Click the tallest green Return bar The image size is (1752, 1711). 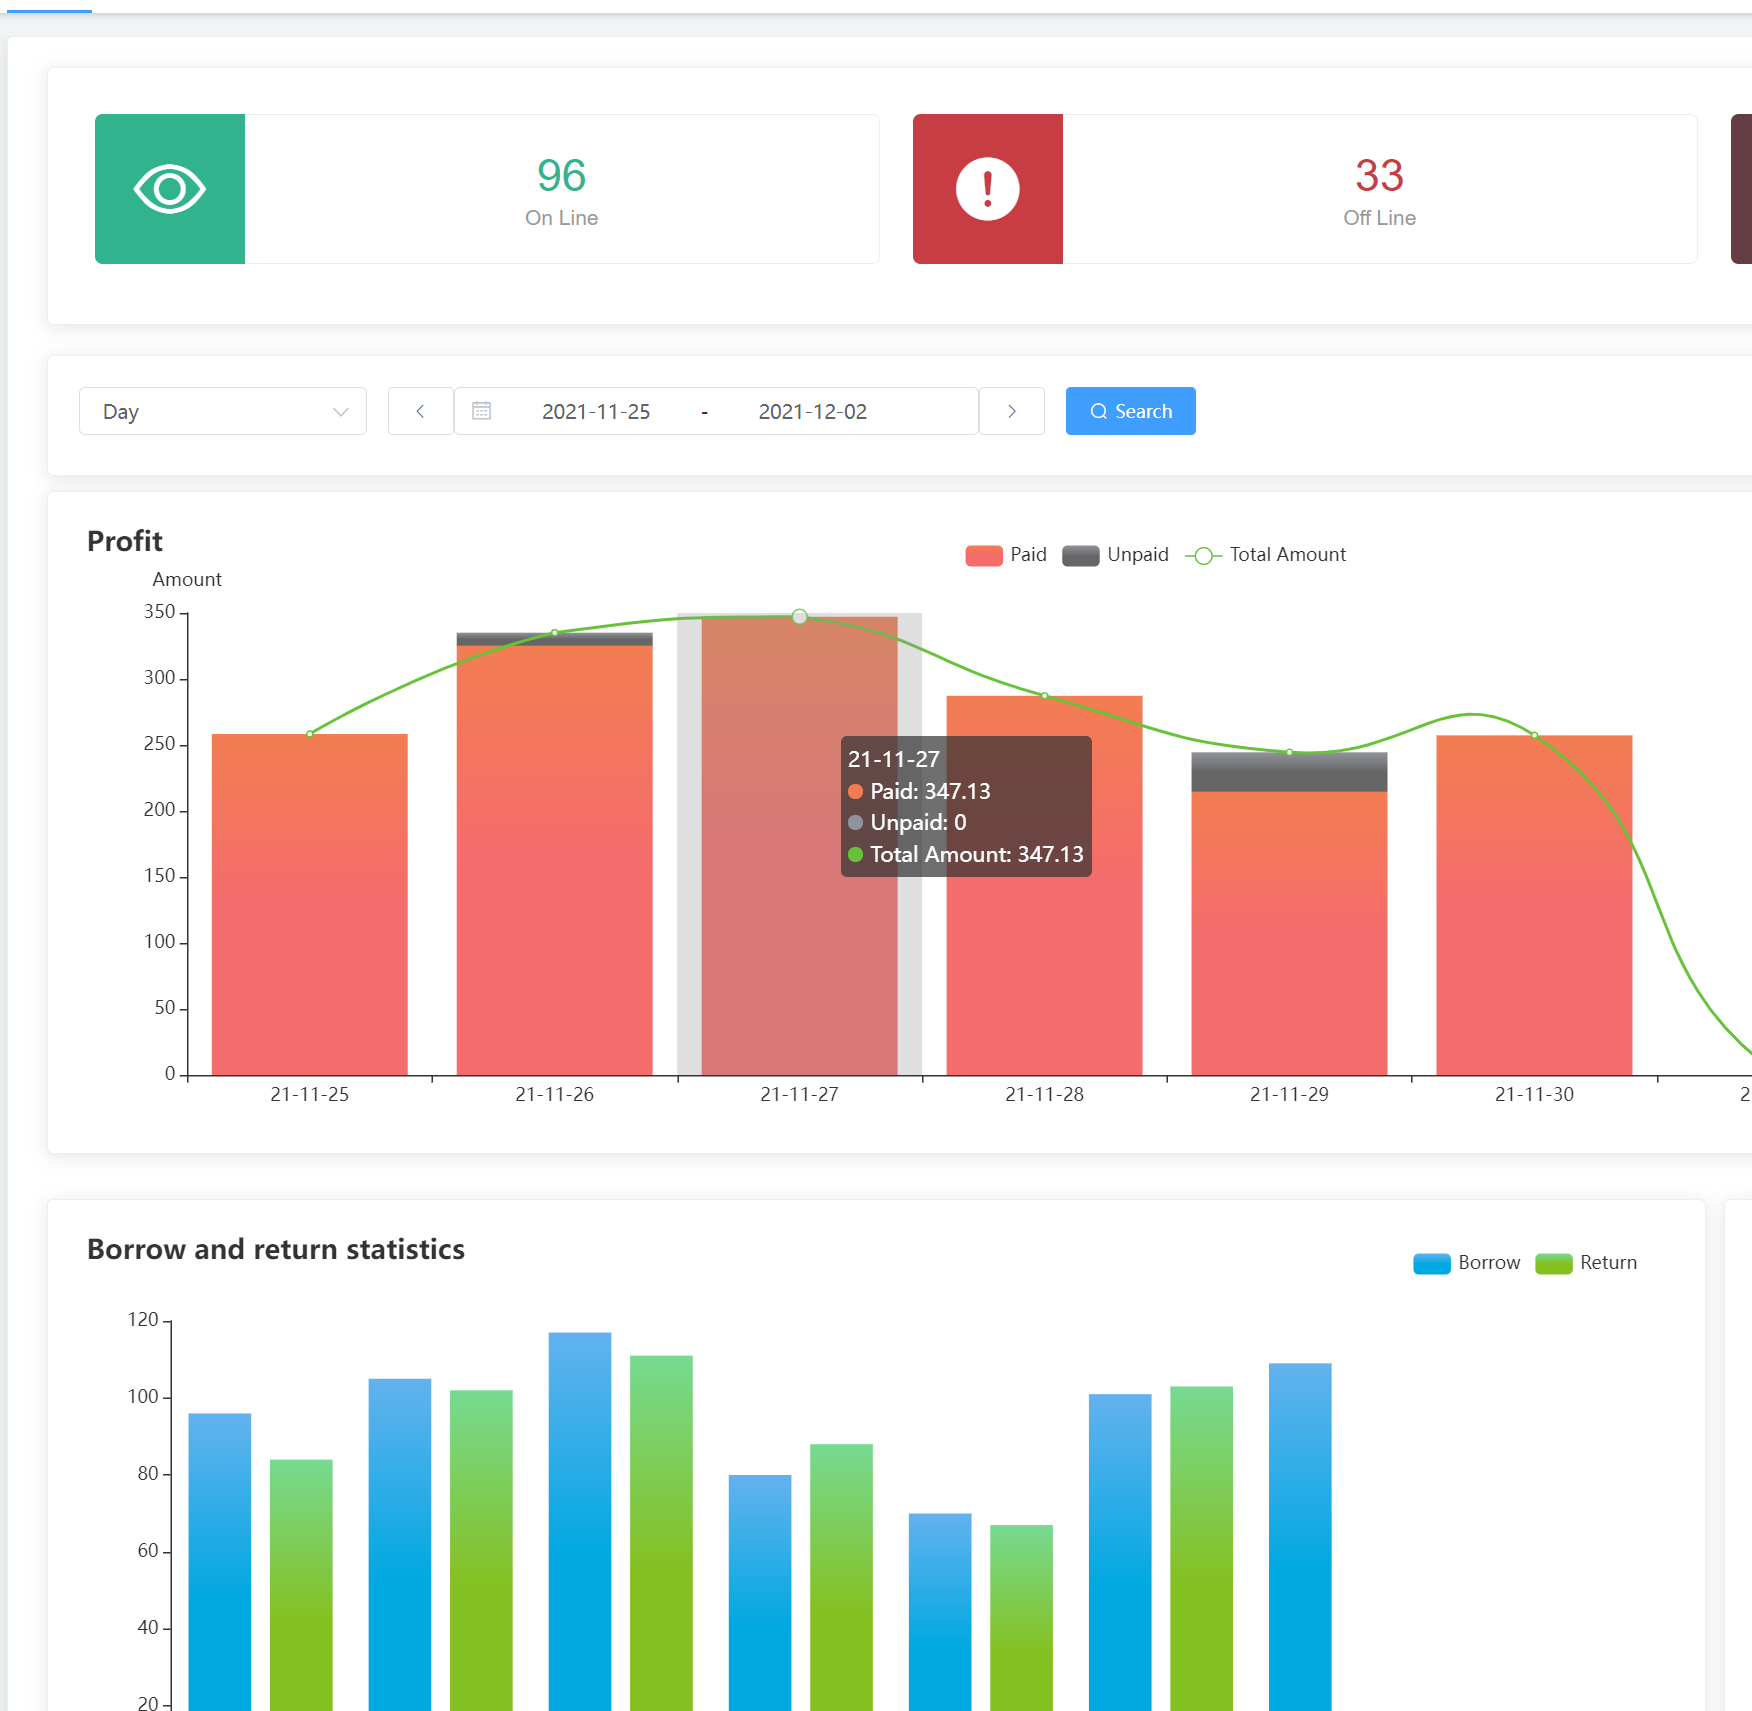[661, 1534]
